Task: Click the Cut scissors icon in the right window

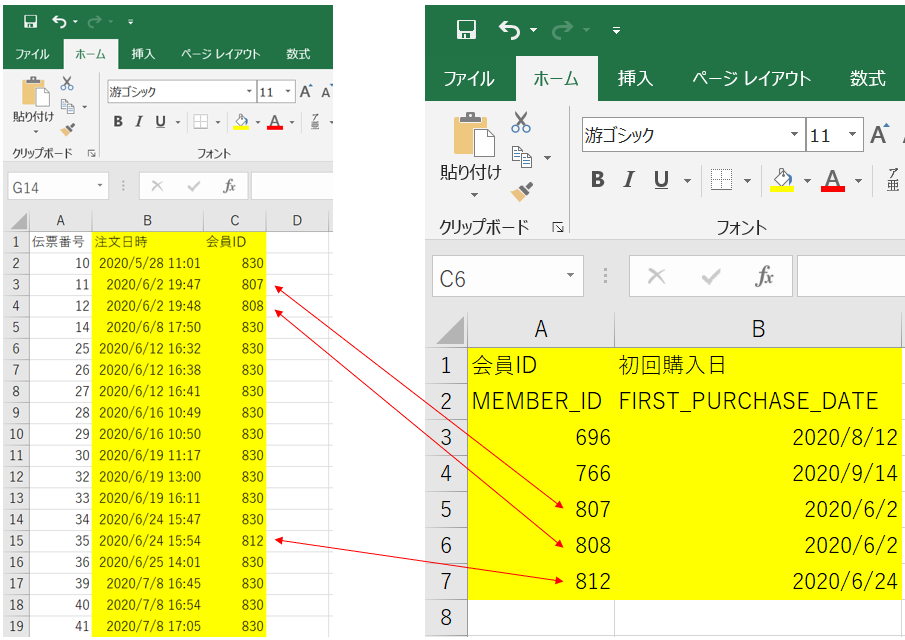Action: [521, 123]
